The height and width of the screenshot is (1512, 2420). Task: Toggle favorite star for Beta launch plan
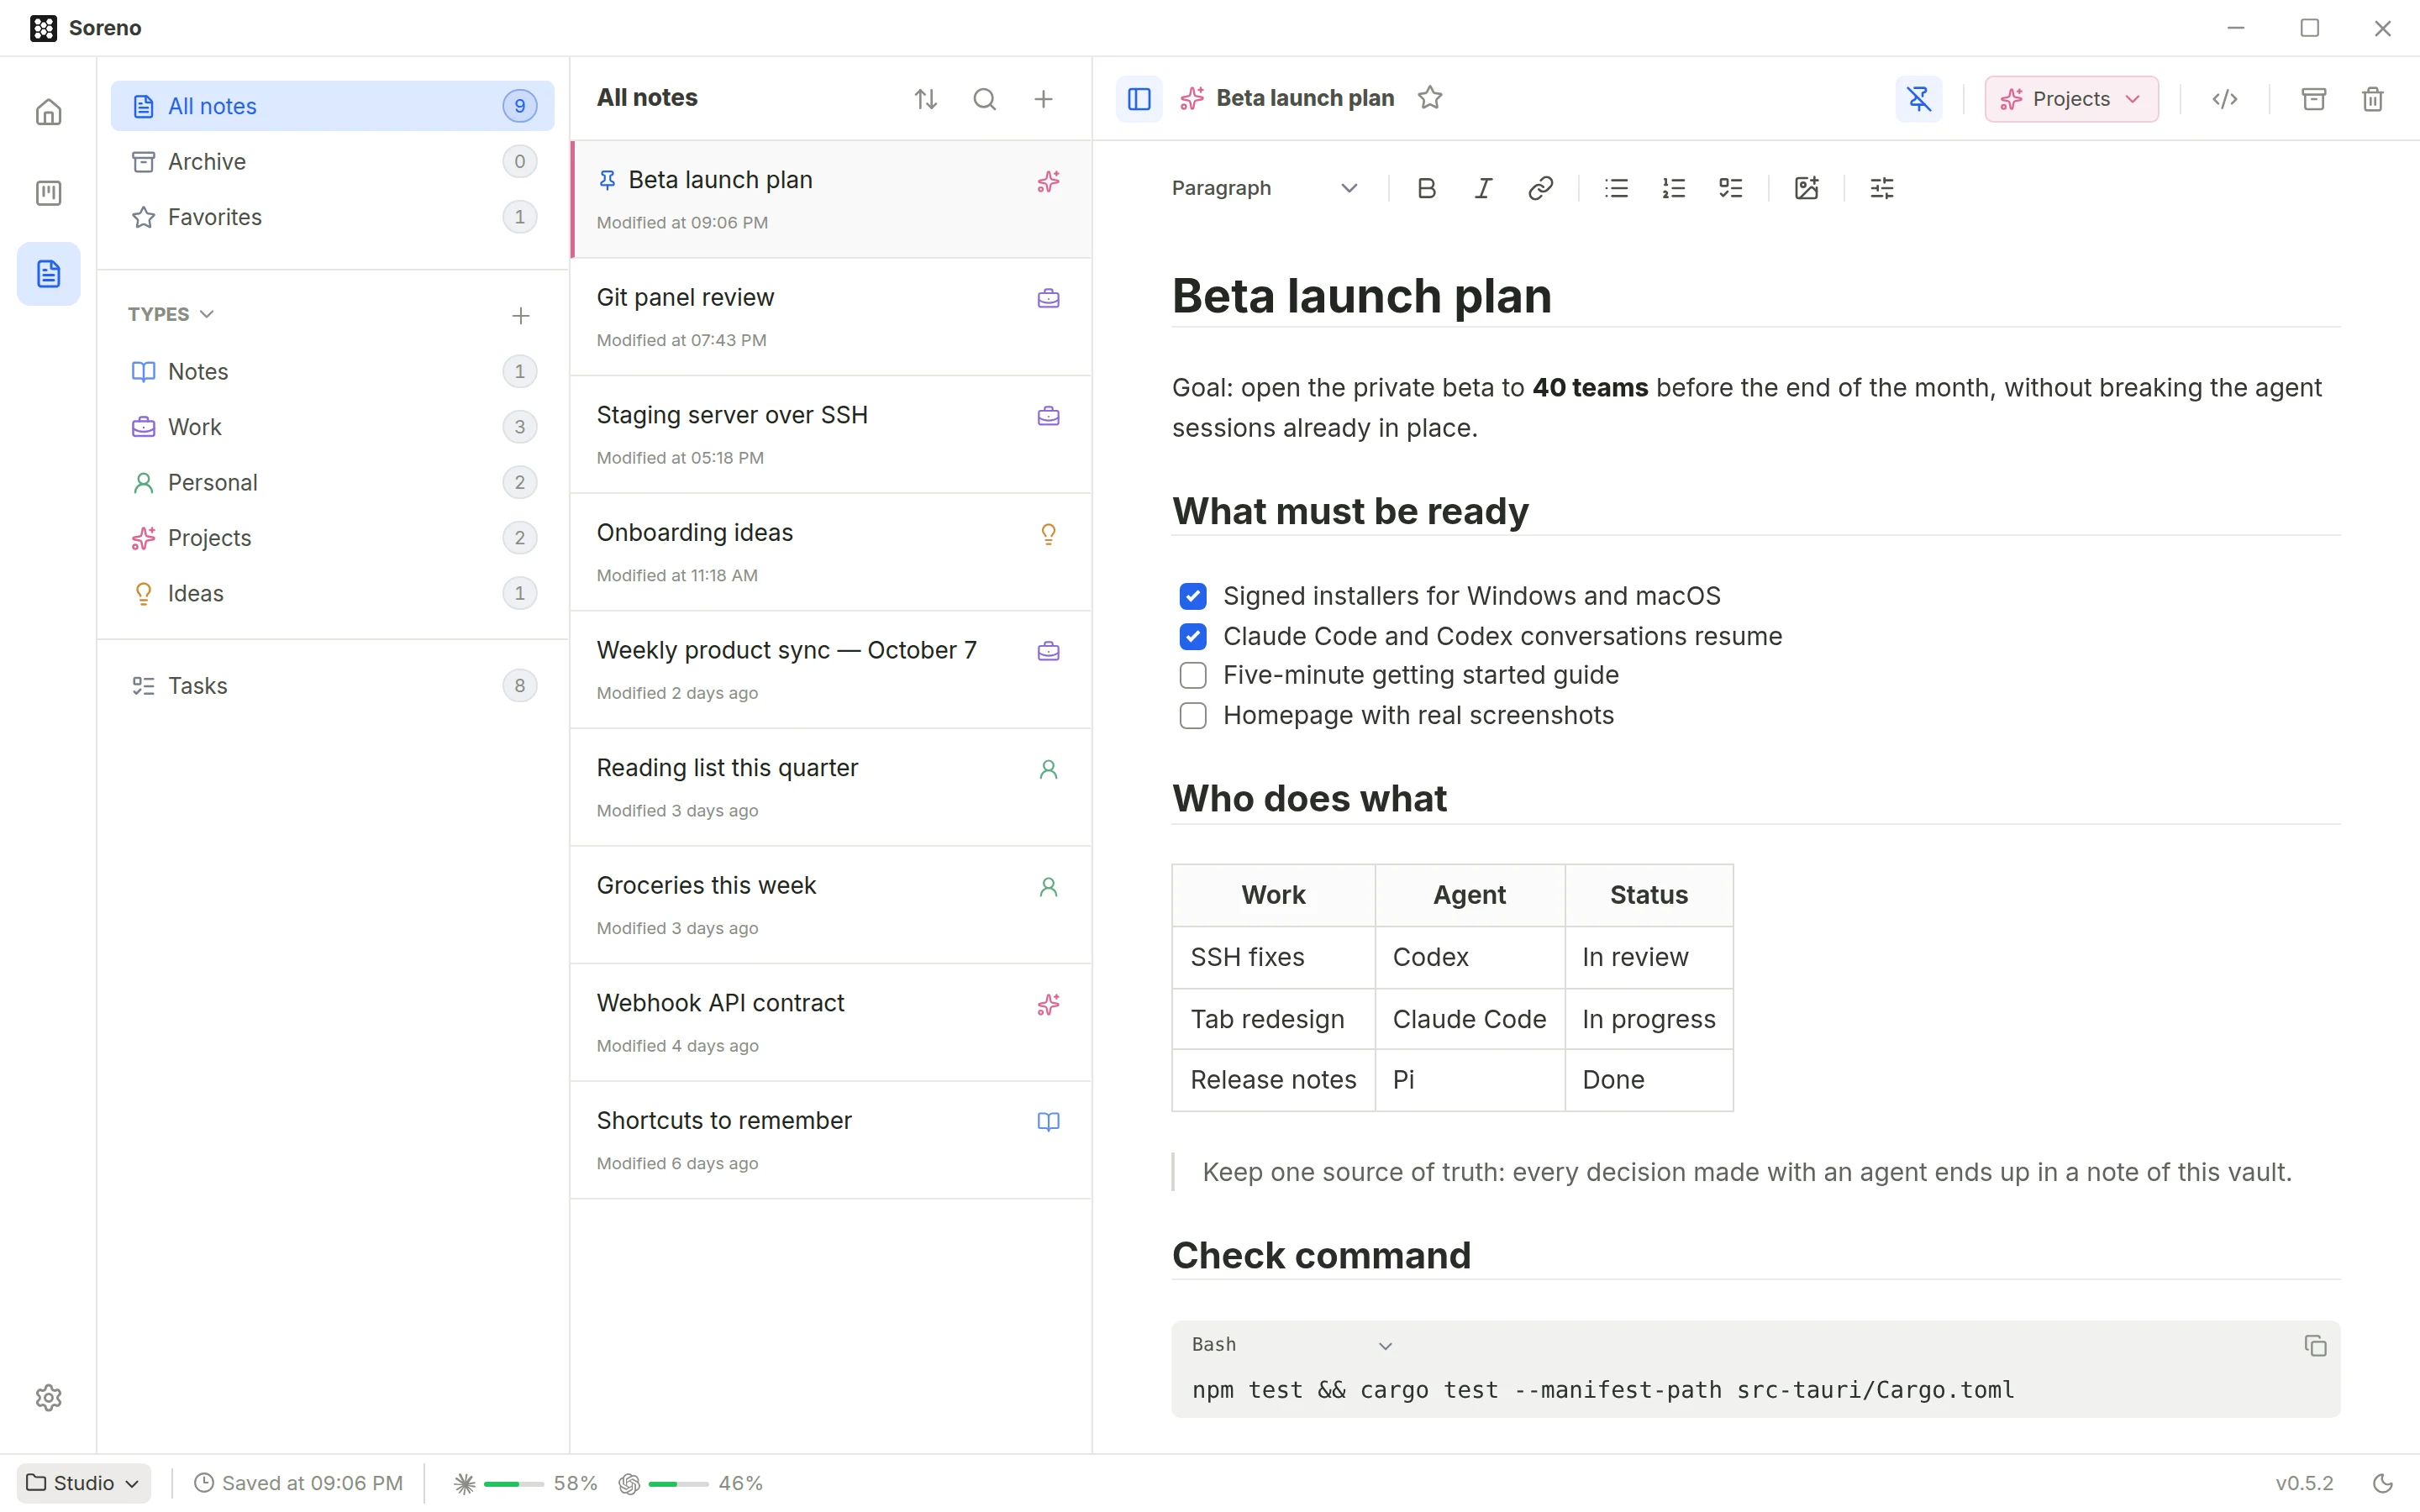[x=1430, y=98]
